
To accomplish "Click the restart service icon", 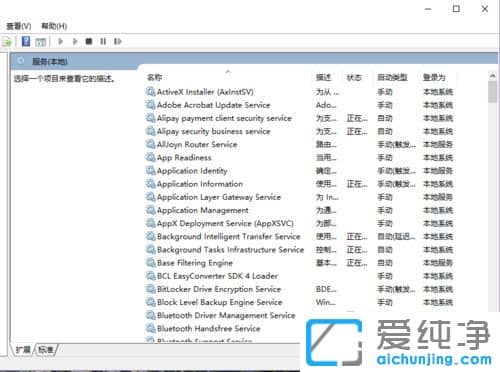I will click(117, 41).
